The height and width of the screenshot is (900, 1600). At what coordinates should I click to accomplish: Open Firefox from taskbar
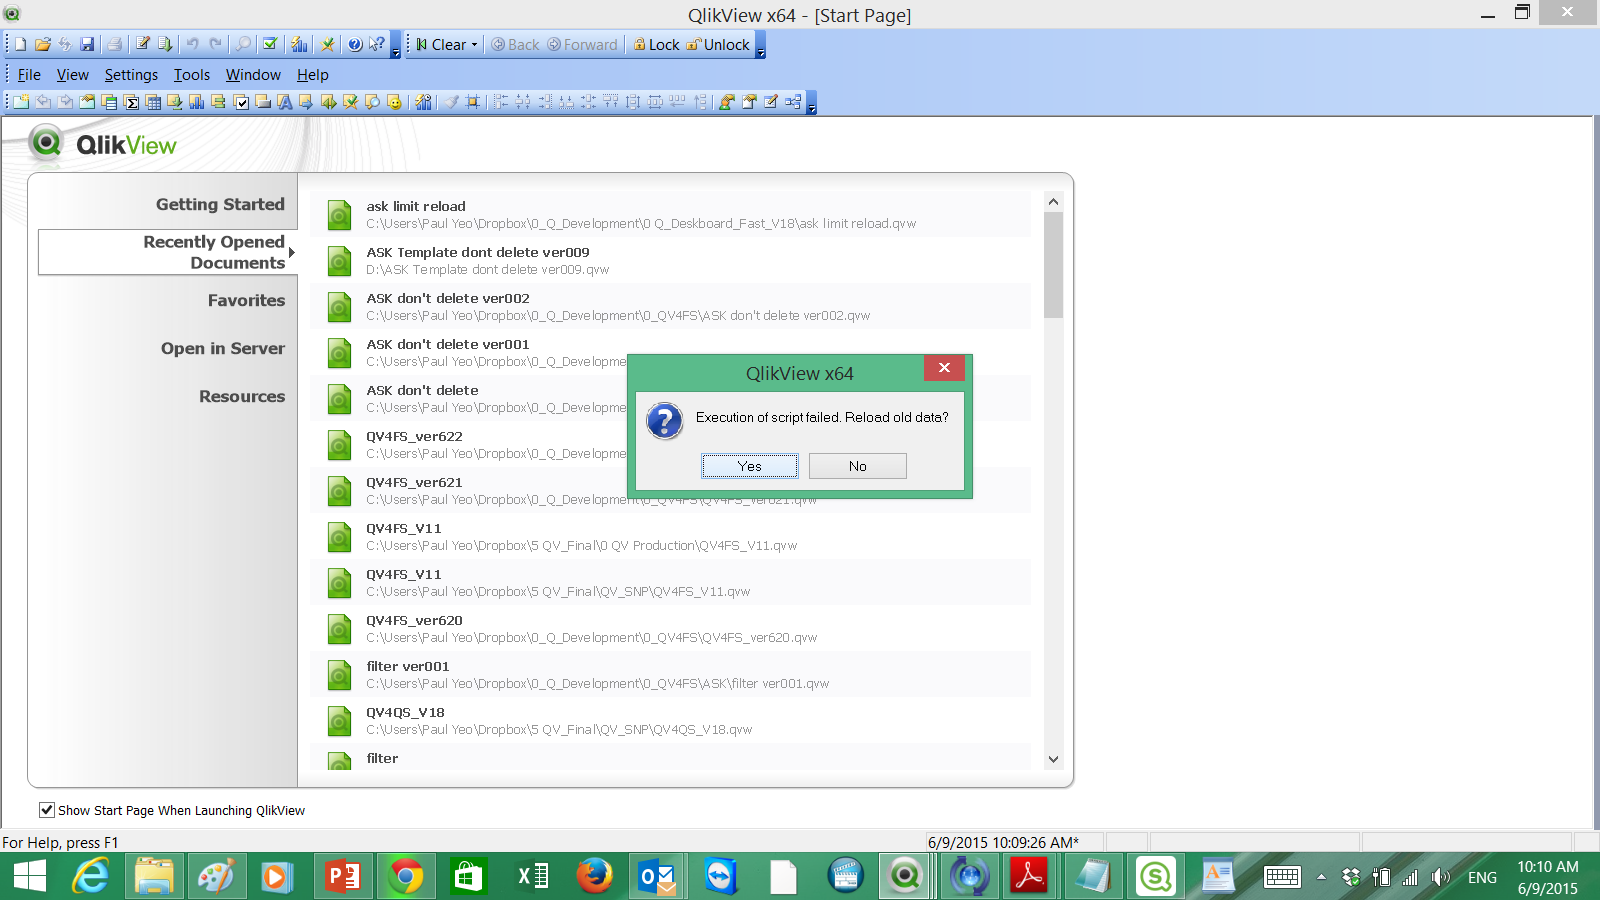[x=595, y=877]
